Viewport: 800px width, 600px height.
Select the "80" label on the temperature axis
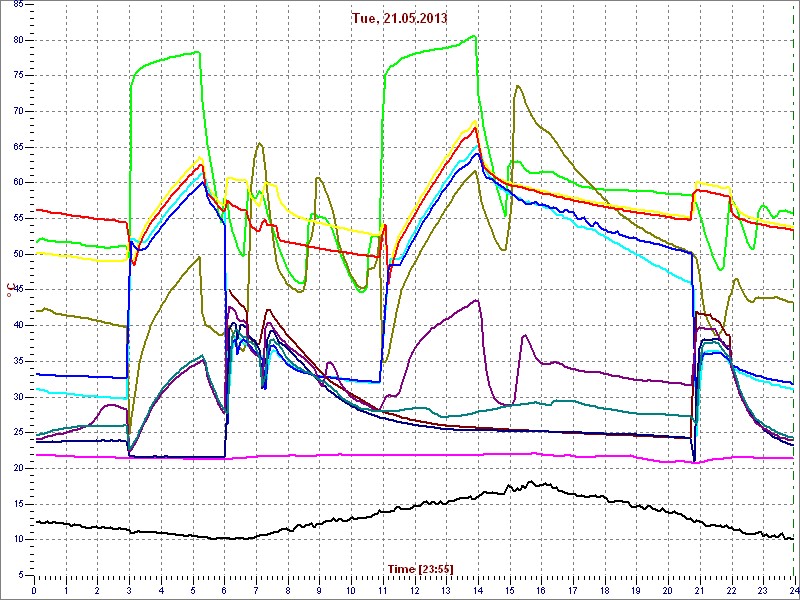(x=16, y=40)
